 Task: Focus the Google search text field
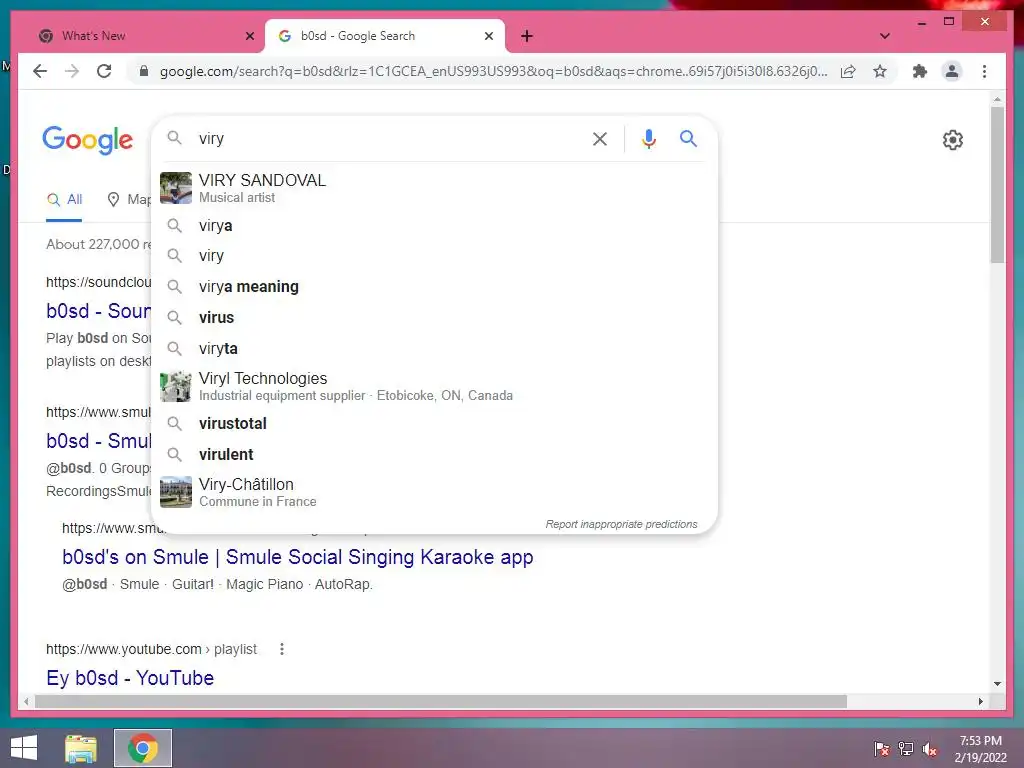[389, 138]
